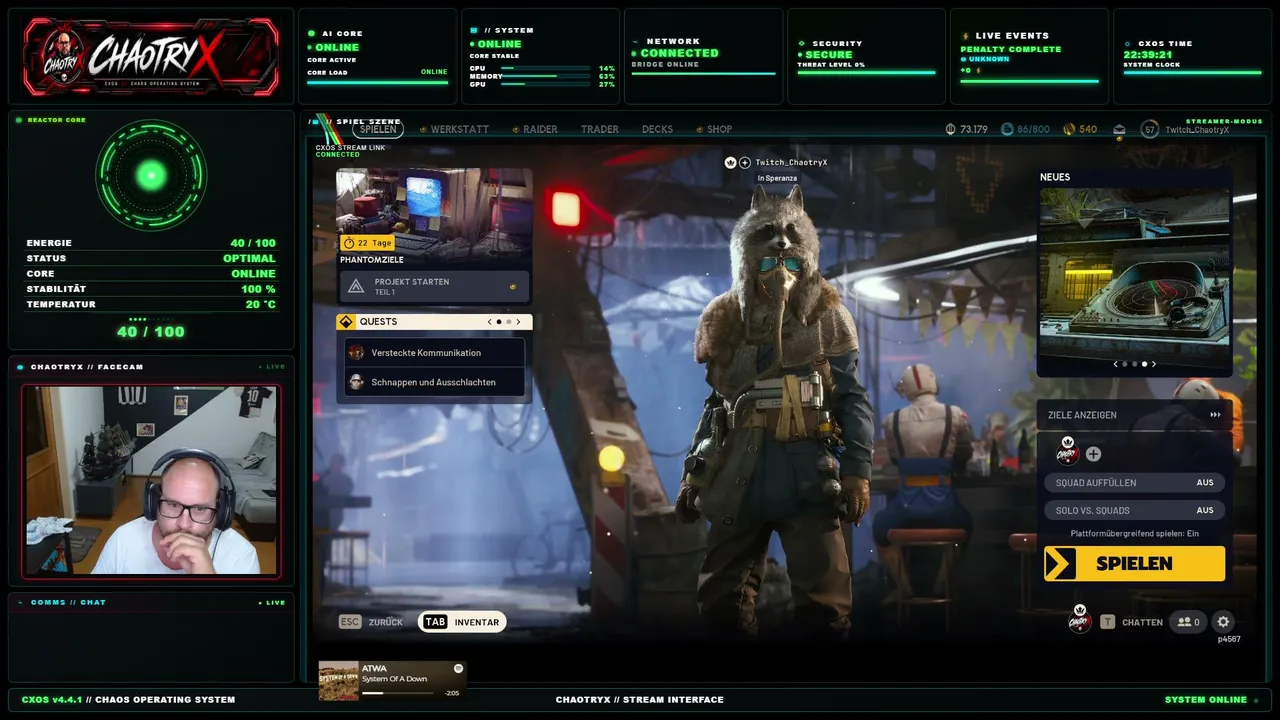This screenshot has width=1280, height=720.
Task: Toggle Solo vs. Squads setting
Action: point(1134,510)
